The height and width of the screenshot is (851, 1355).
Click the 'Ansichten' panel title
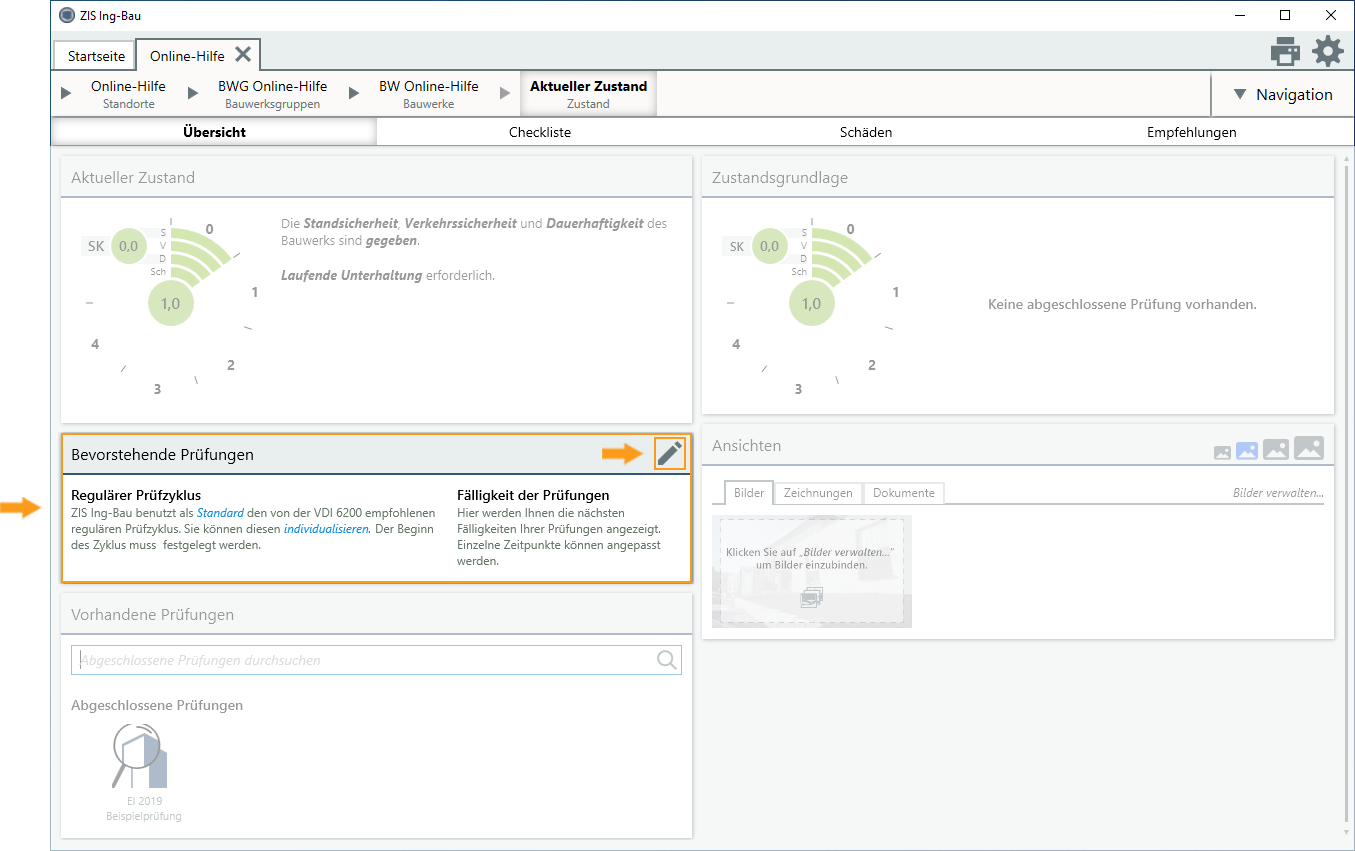click(746, 446)
